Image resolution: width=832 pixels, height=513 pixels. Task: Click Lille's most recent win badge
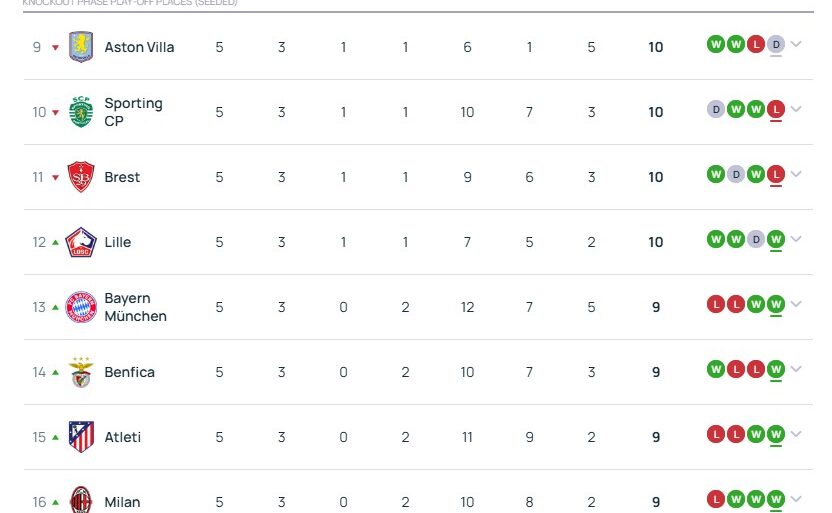pos(775,239)
